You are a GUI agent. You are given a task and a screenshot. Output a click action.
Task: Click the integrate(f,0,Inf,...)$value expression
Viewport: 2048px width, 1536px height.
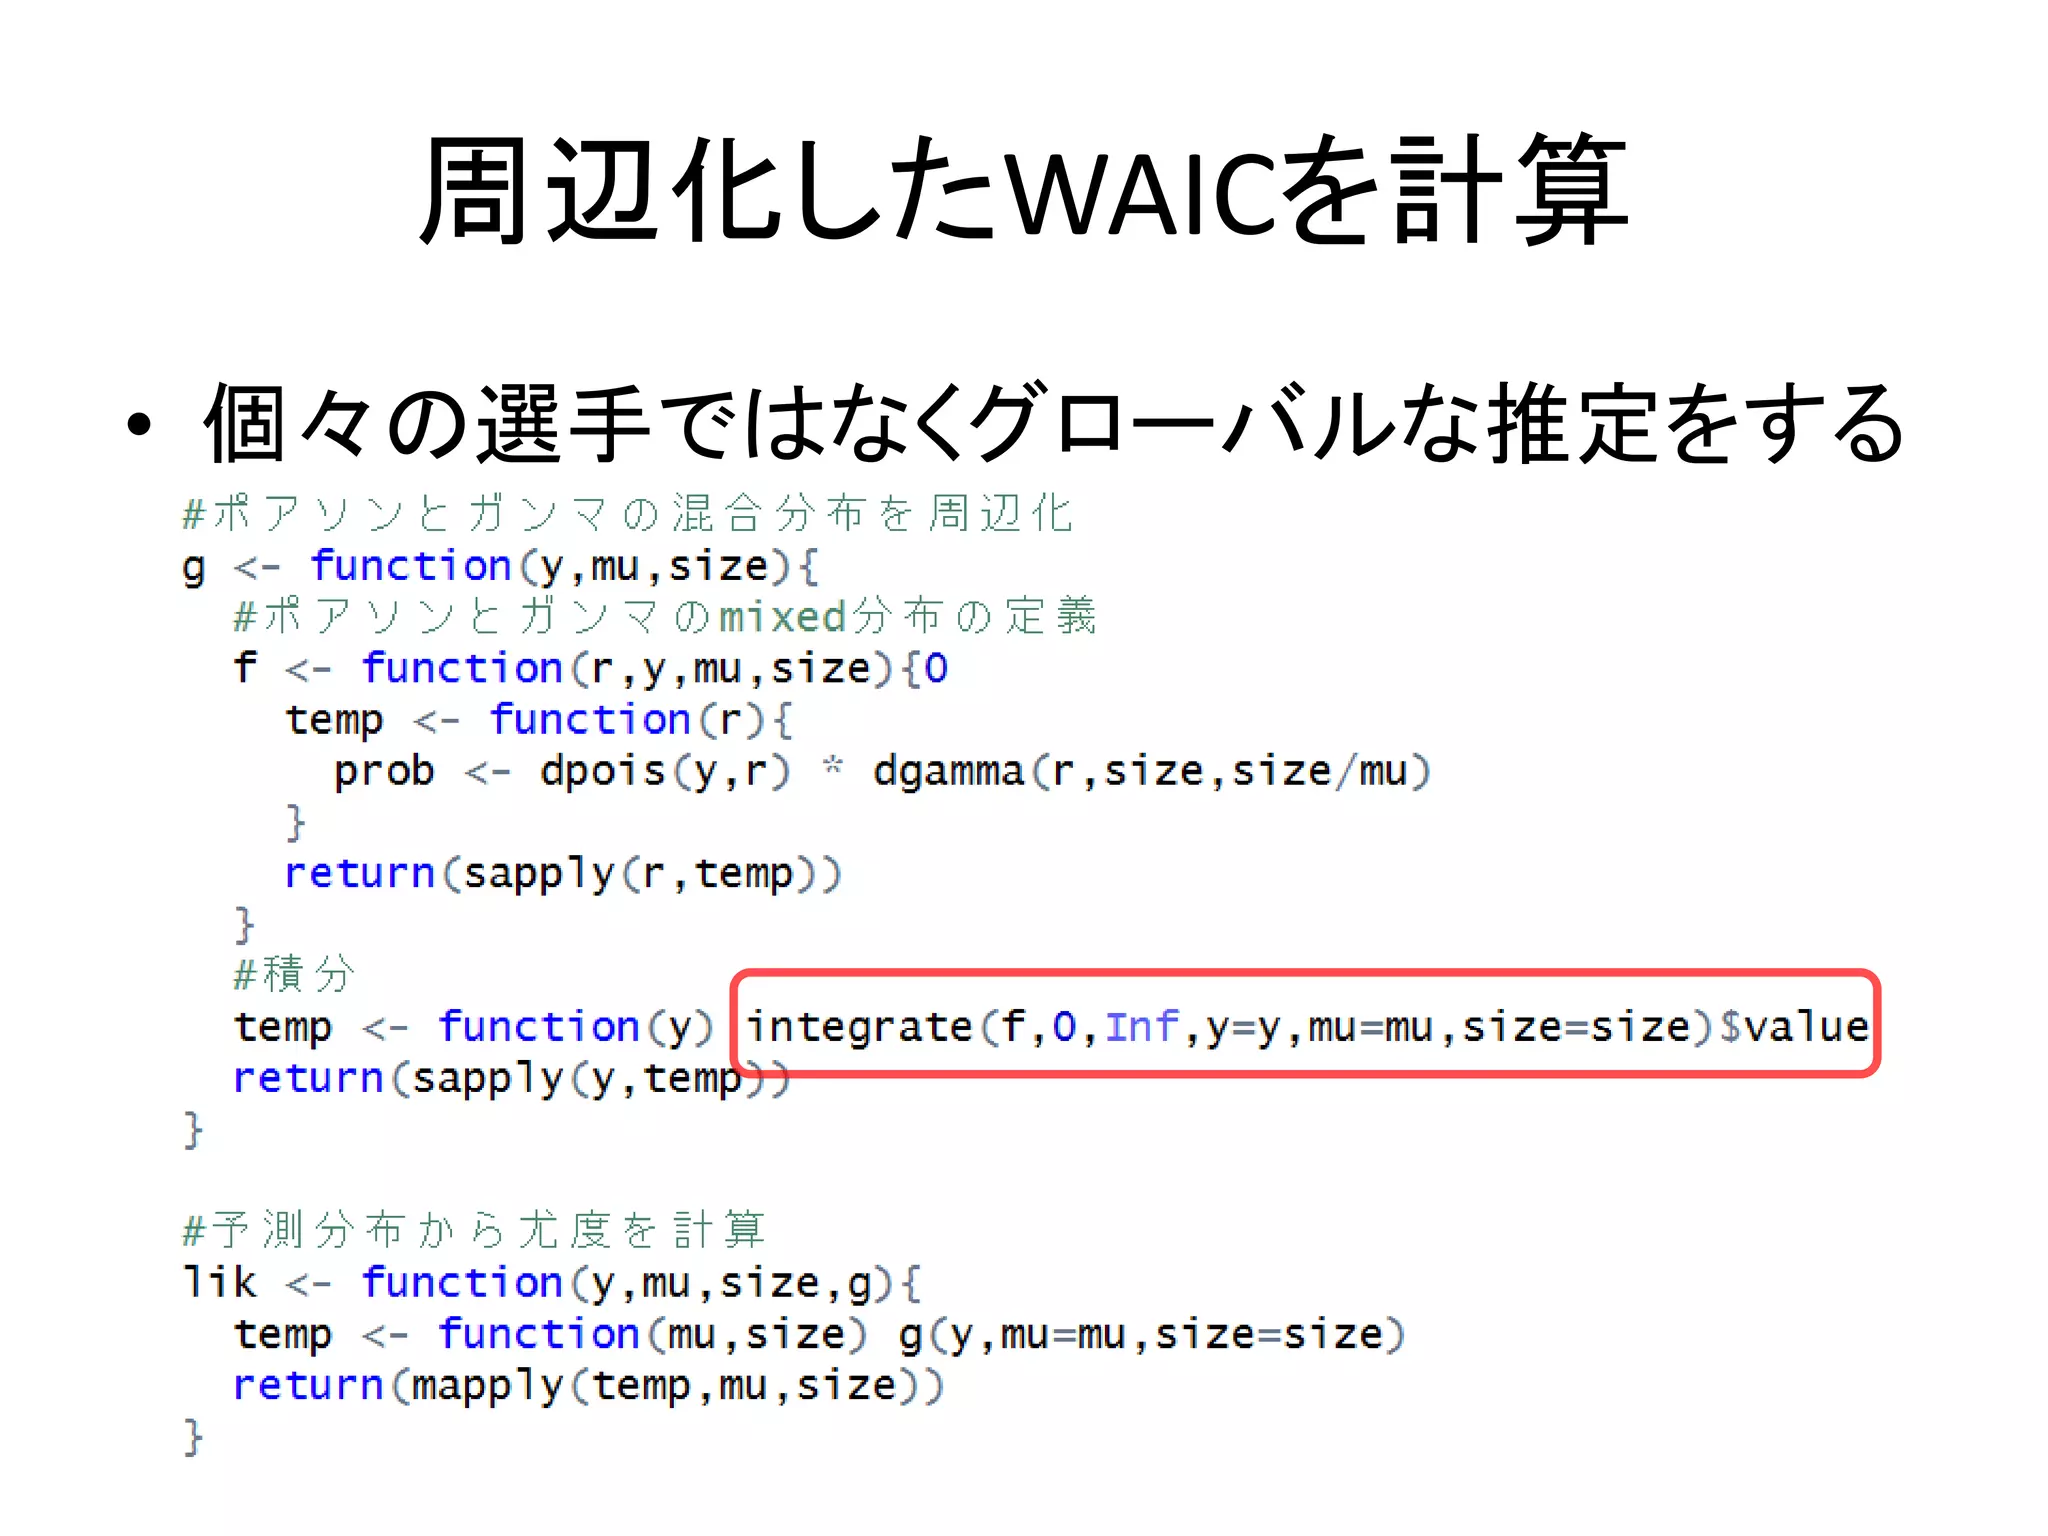coord(1308,1026)
